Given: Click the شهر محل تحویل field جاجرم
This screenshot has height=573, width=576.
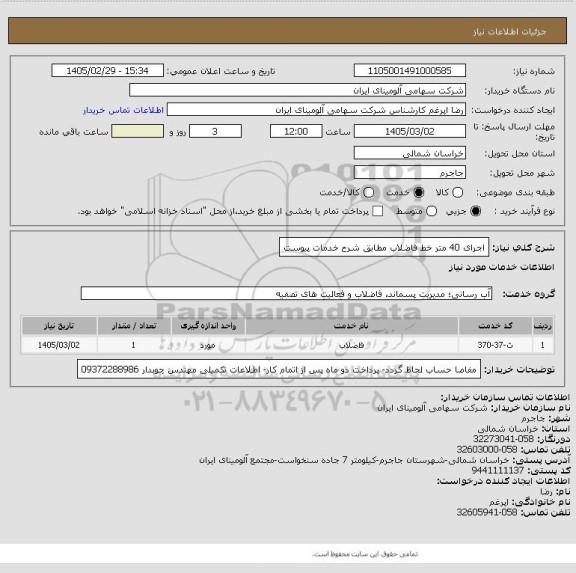Looking at the screenshot, I should (410, 173).
